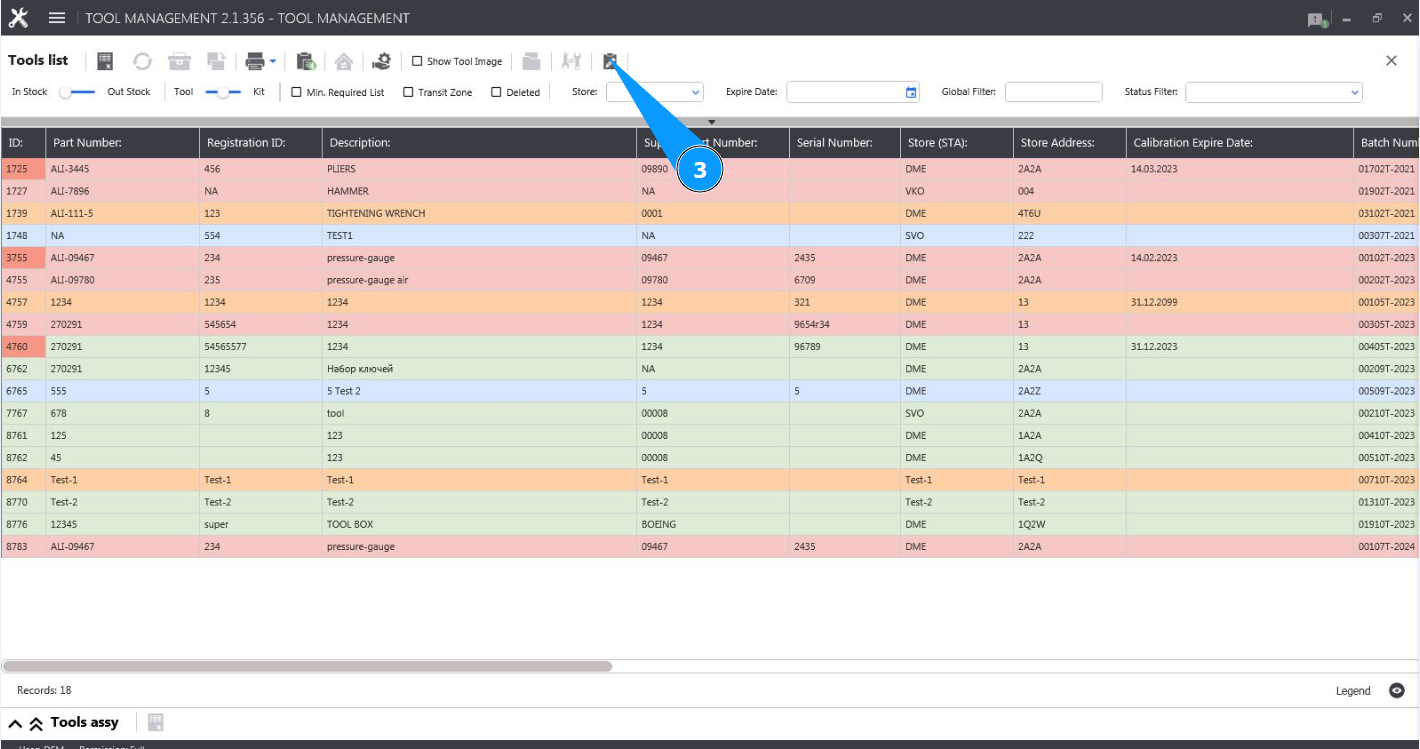Check the Min. Required List checkbox
The width and height of the screenshot is (1420, 749).
[x=296, y=92]
